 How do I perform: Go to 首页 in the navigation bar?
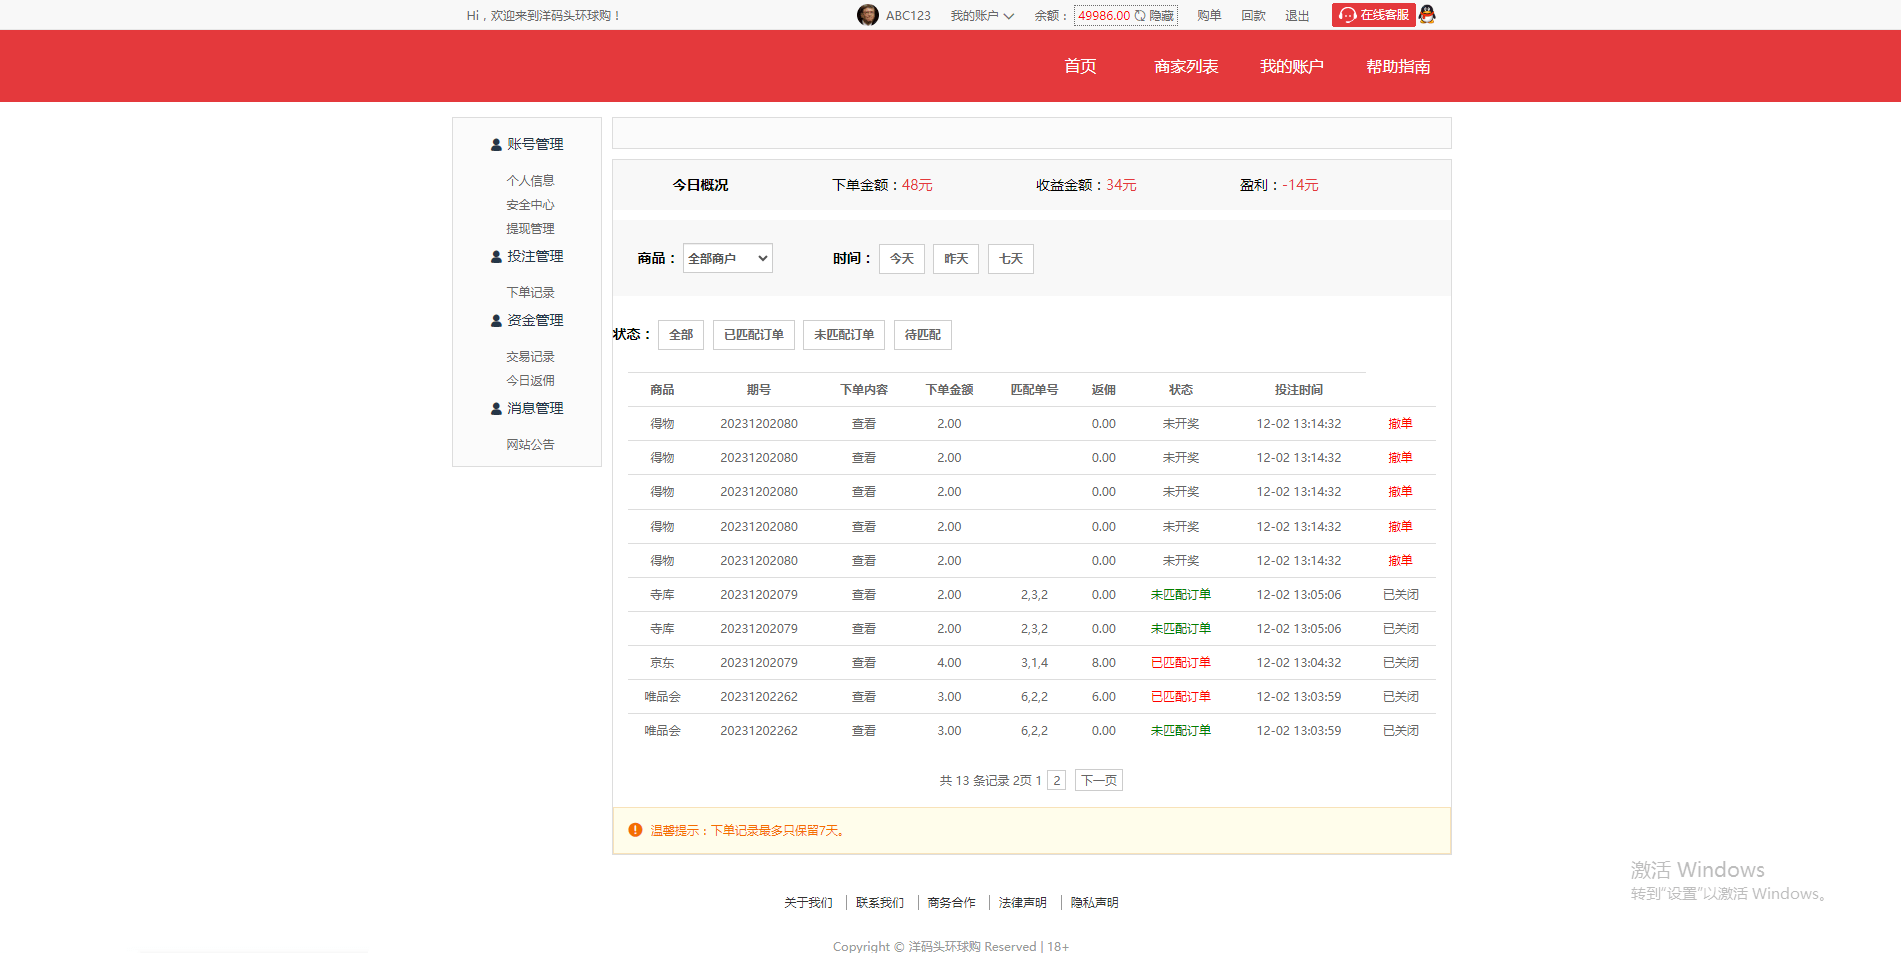(1080, 66)
